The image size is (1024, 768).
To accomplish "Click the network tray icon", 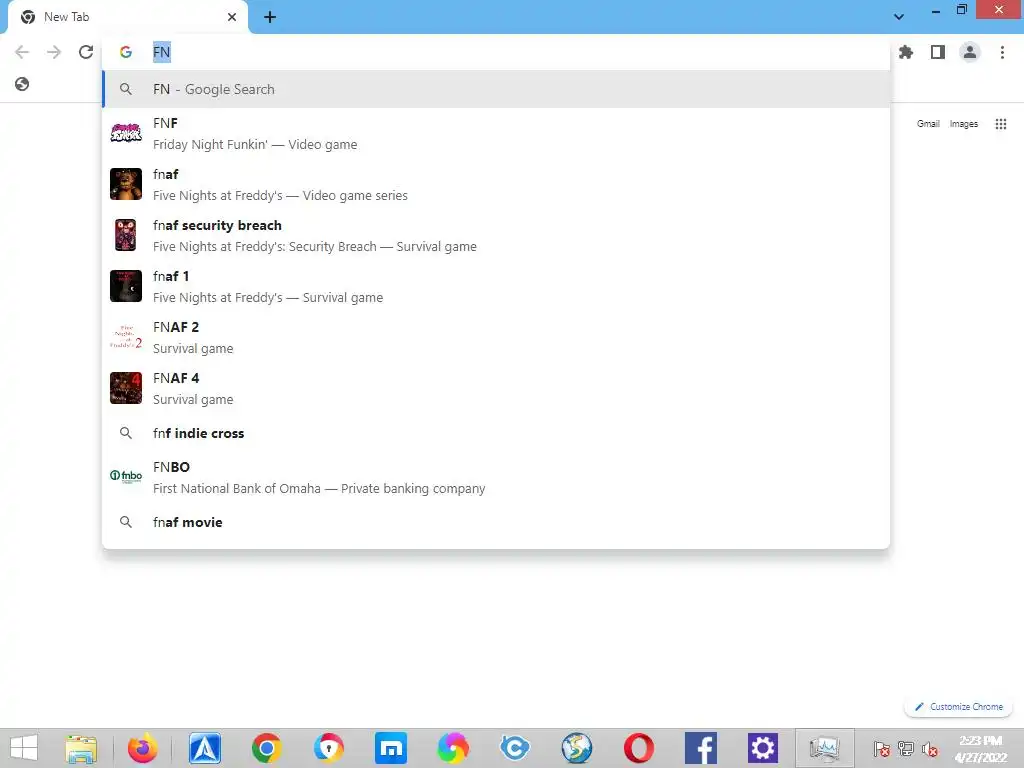I will (x=906, y=749).
